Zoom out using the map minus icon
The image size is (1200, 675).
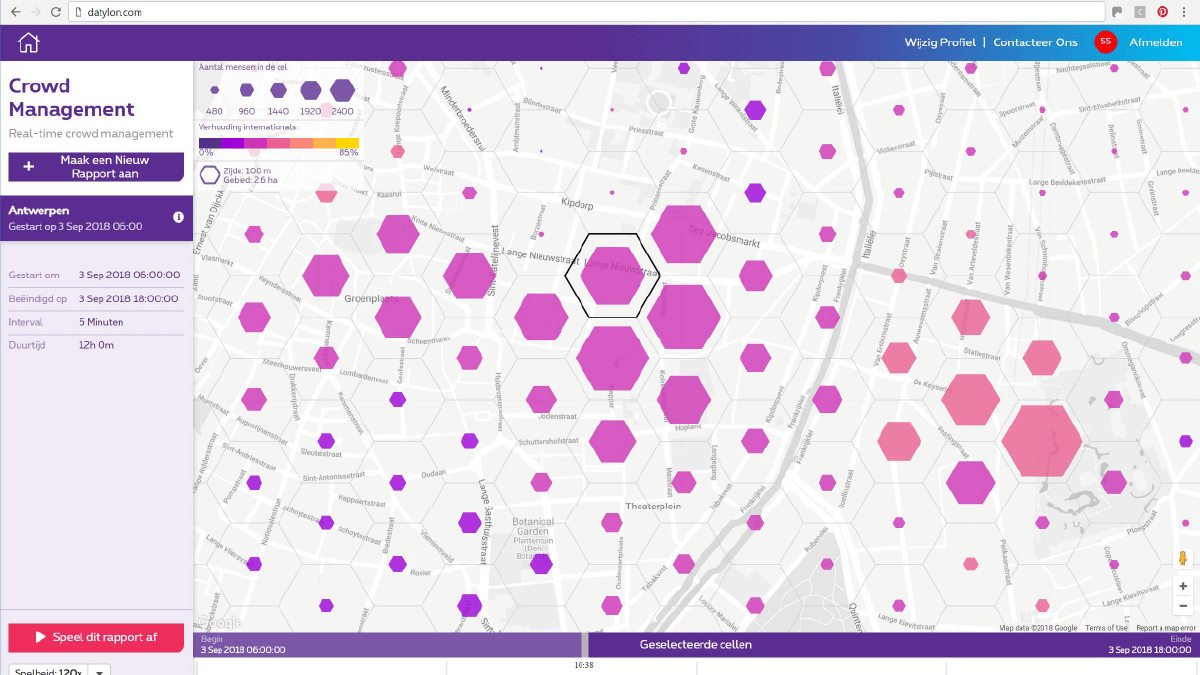click(x=1182, y=604)
